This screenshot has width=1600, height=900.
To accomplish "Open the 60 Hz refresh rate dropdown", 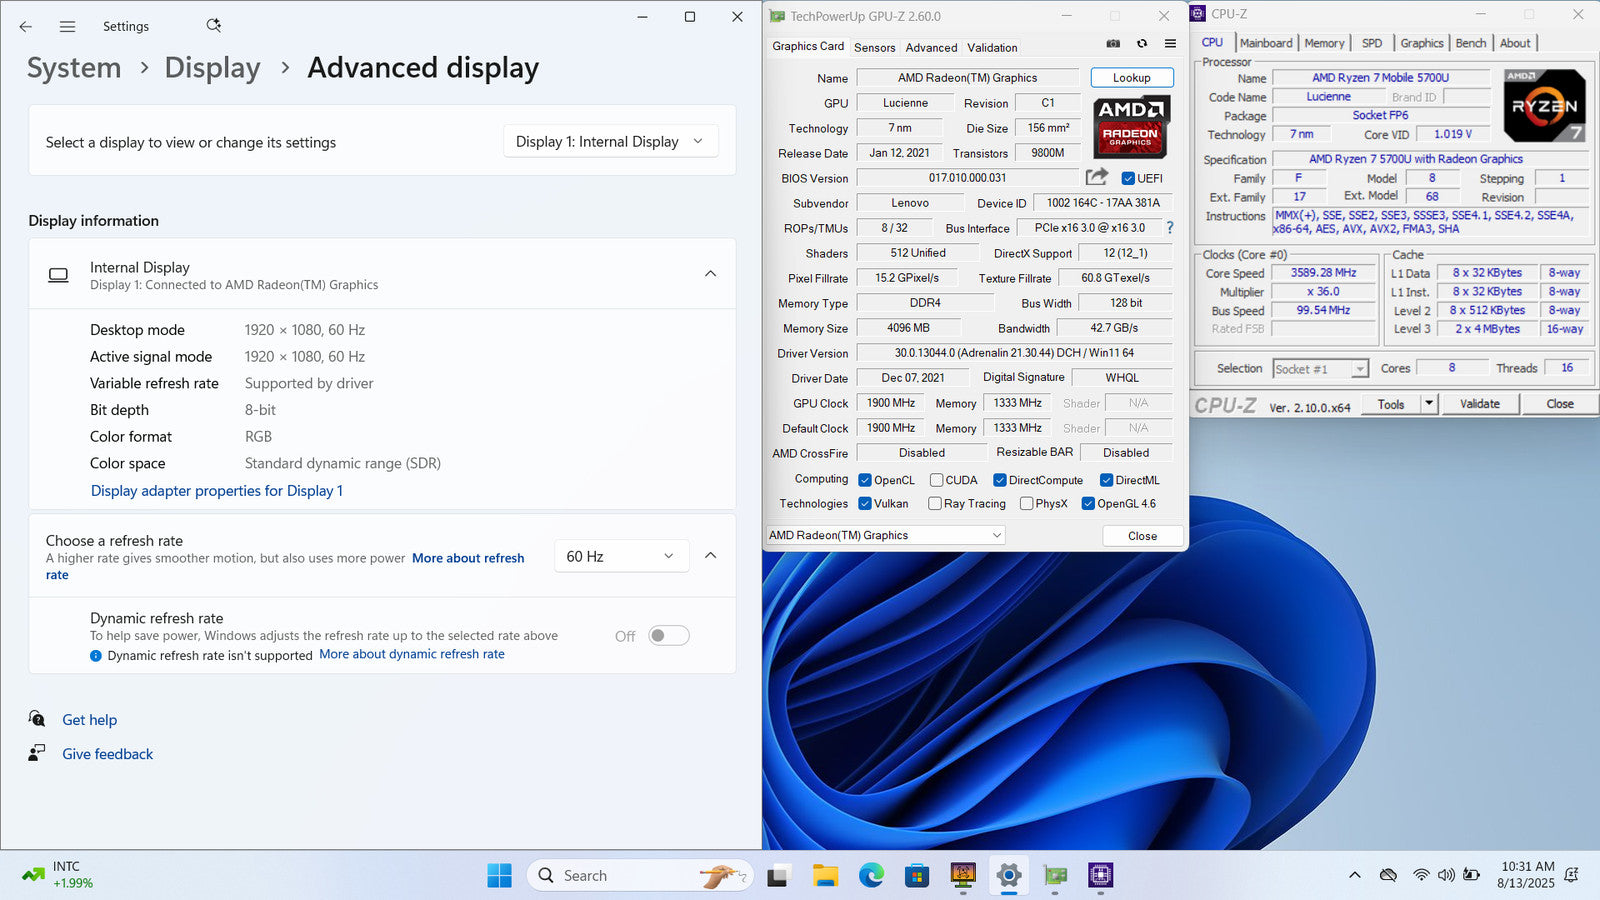I will click(621, 557).
